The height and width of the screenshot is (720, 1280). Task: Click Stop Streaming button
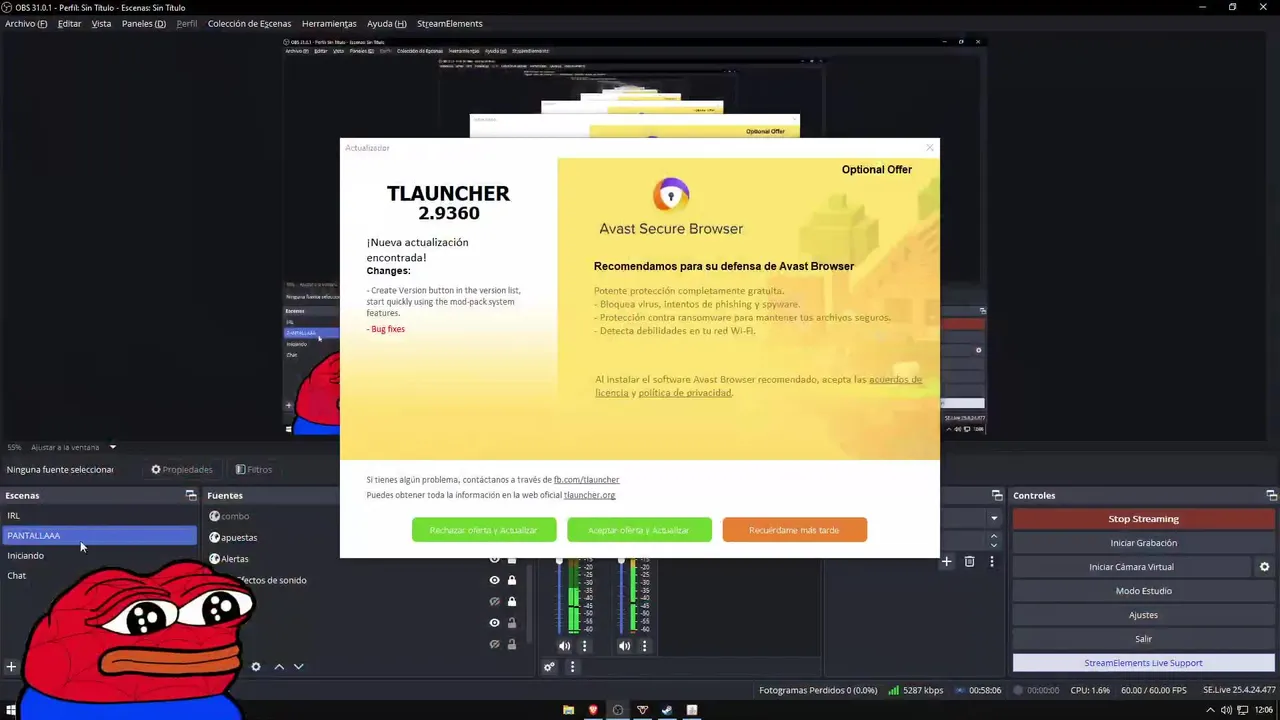click(x=1143, y=519)
